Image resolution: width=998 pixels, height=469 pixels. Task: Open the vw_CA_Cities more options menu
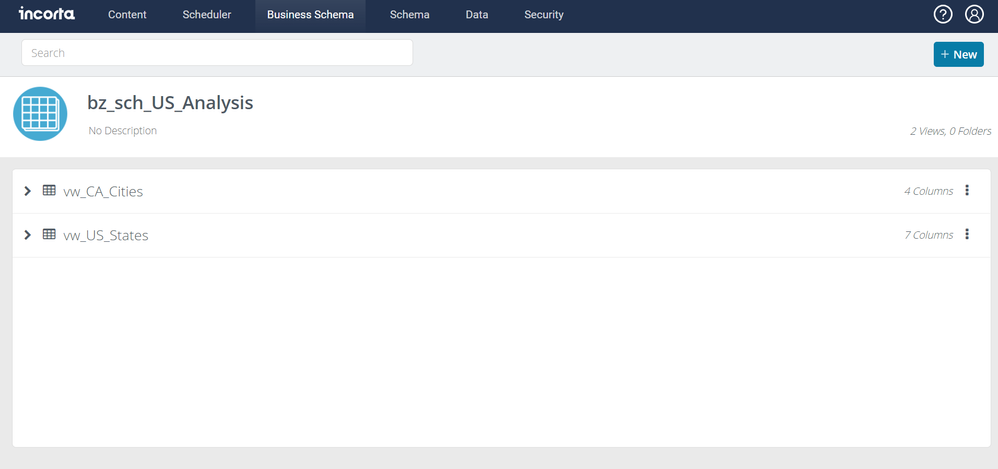(967, 190)
